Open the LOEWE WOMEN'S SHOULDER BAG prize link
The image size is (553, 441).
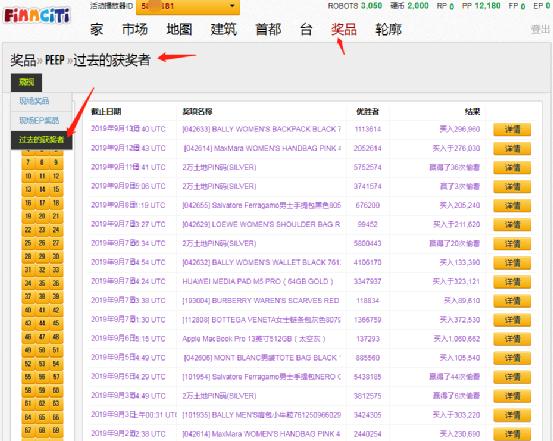(261, 224)
